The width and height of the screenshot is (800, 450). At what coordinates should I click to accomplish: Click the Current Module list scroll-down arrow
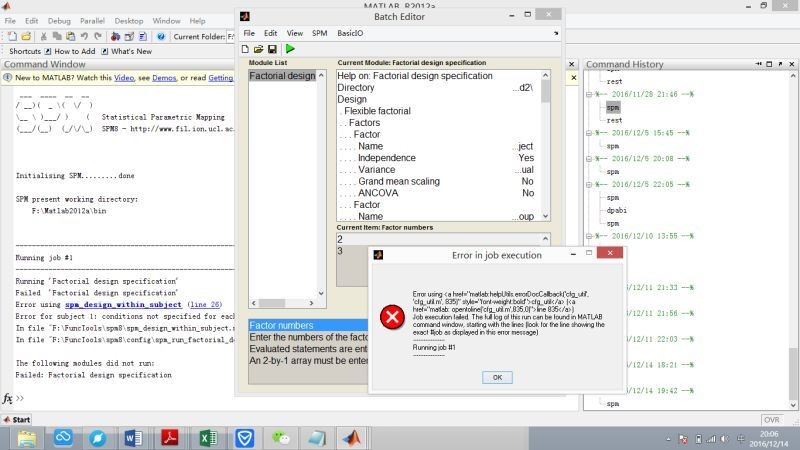(545, 216)
